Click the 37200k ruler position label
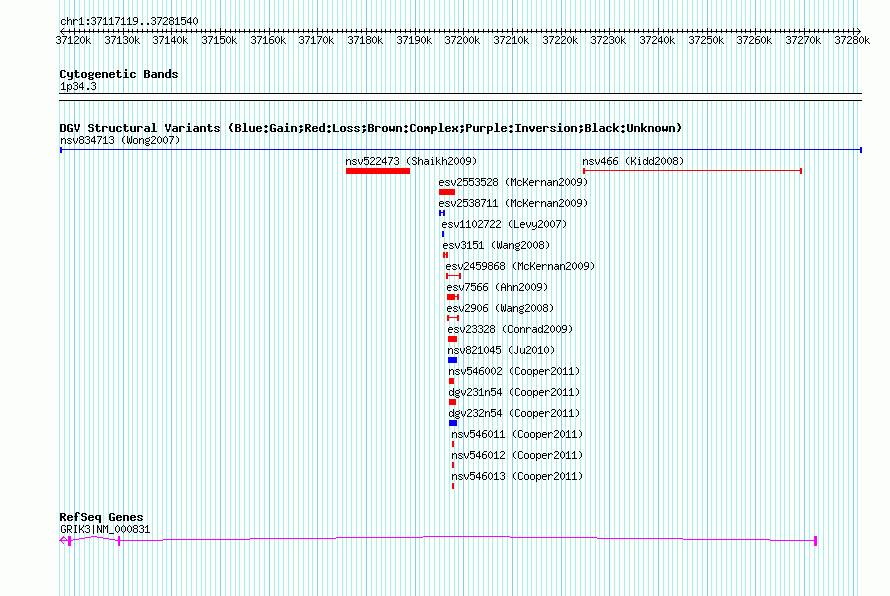This screenshot has height=596, width=890. click(x=462, y=40)
